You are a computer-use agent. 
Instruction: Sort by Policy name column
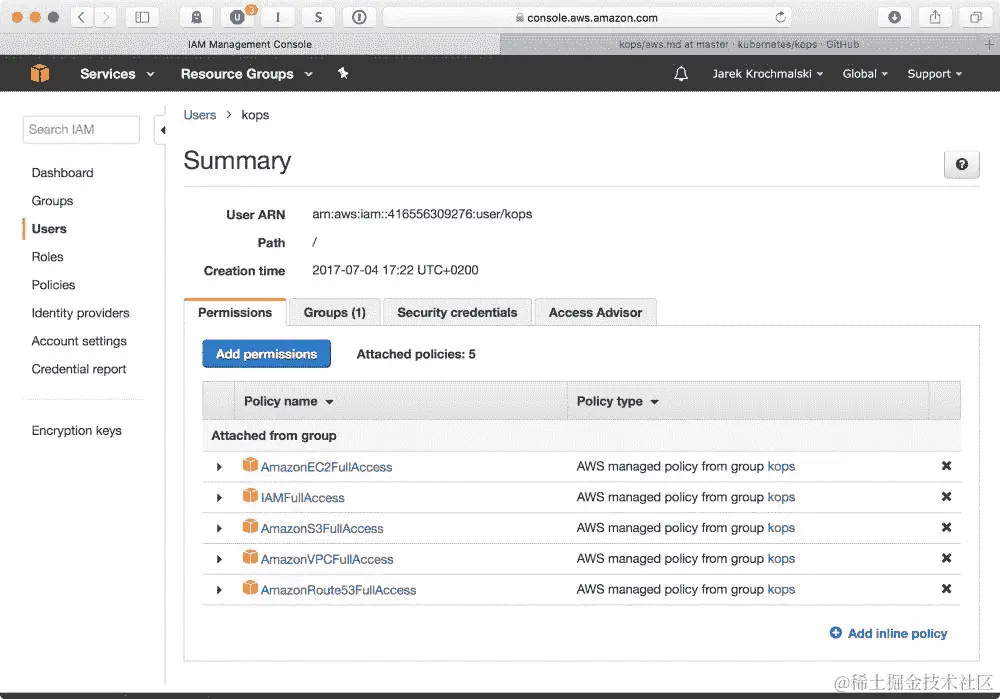288,401
